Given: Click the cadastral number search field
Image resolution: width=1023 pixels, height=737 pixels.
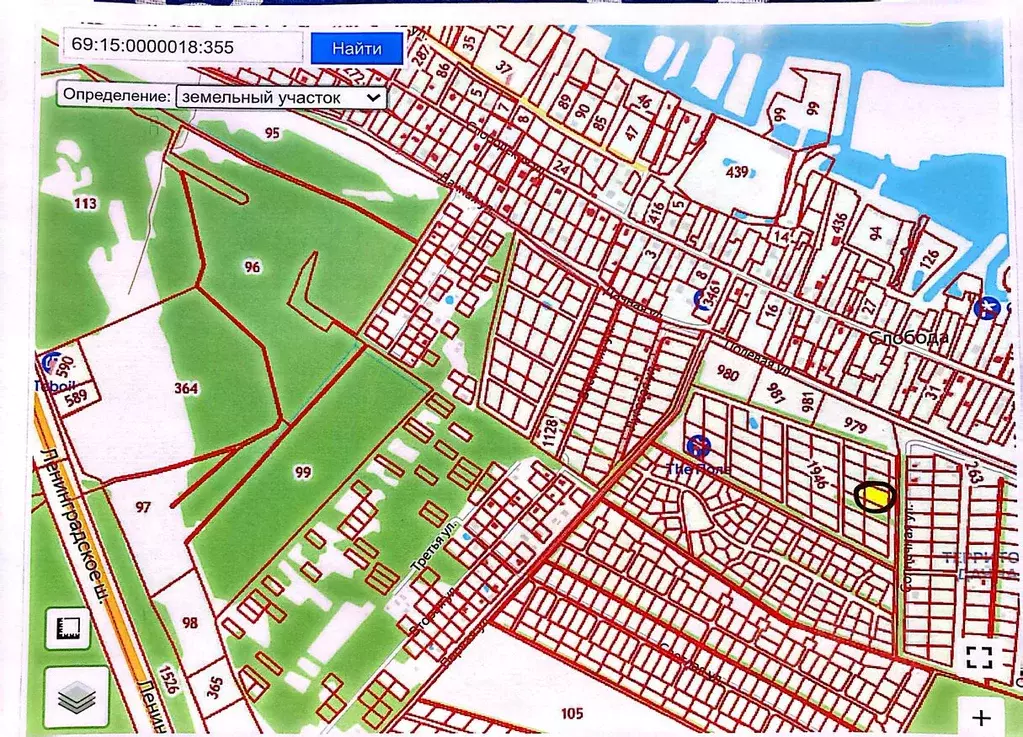Looking at the screenshot, I should [182, 47].
